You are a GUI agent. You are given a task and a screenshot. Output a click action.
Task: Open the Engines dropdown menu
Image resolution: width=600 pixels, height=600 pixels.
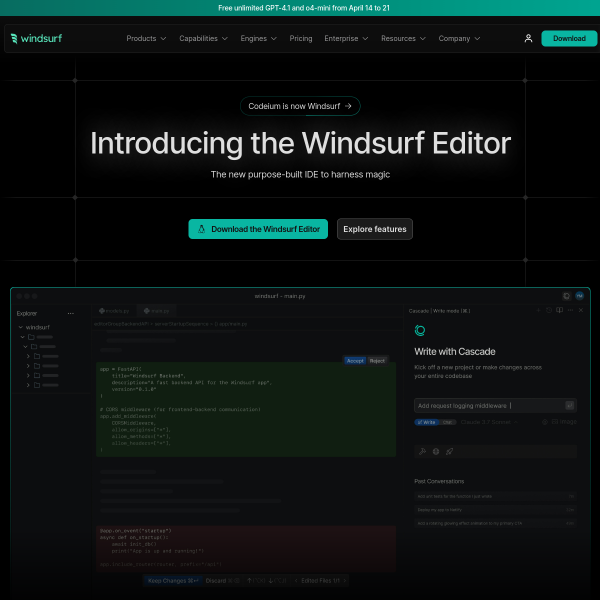point(258,38)
